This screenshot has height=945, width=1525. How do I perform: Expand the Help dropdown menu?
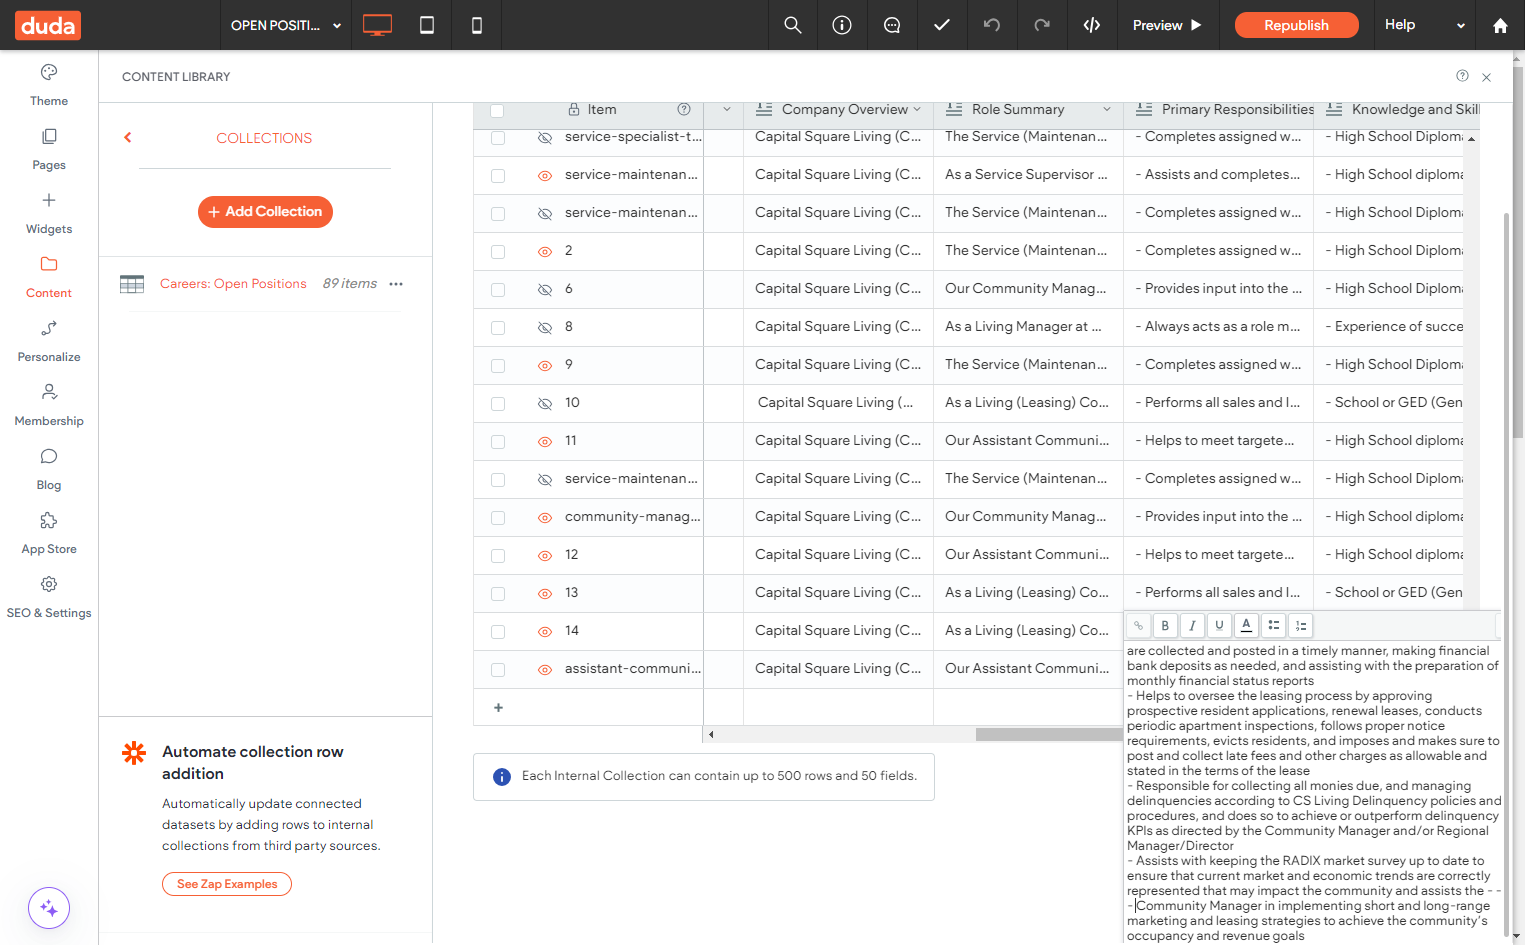coord(1425,25)
